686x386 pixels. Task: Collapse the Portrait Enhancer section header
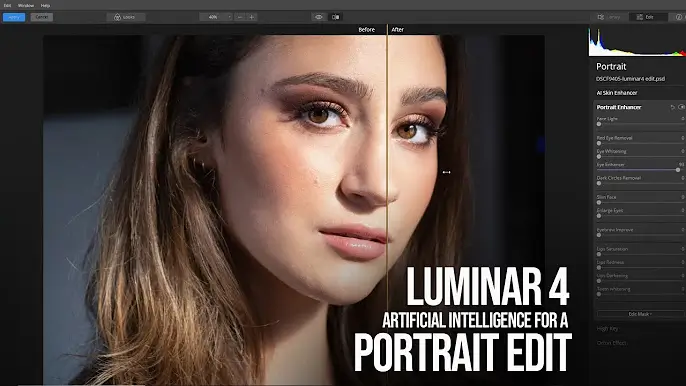pyautogui.click(x=619, y=107)
